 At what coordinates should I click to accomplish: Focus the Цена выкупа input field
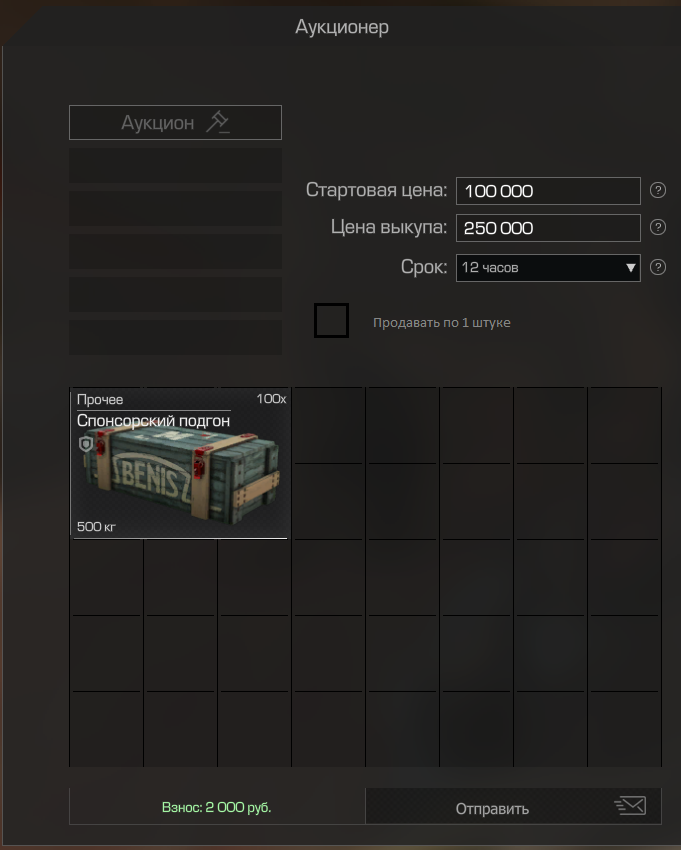[x=548, y=228]
